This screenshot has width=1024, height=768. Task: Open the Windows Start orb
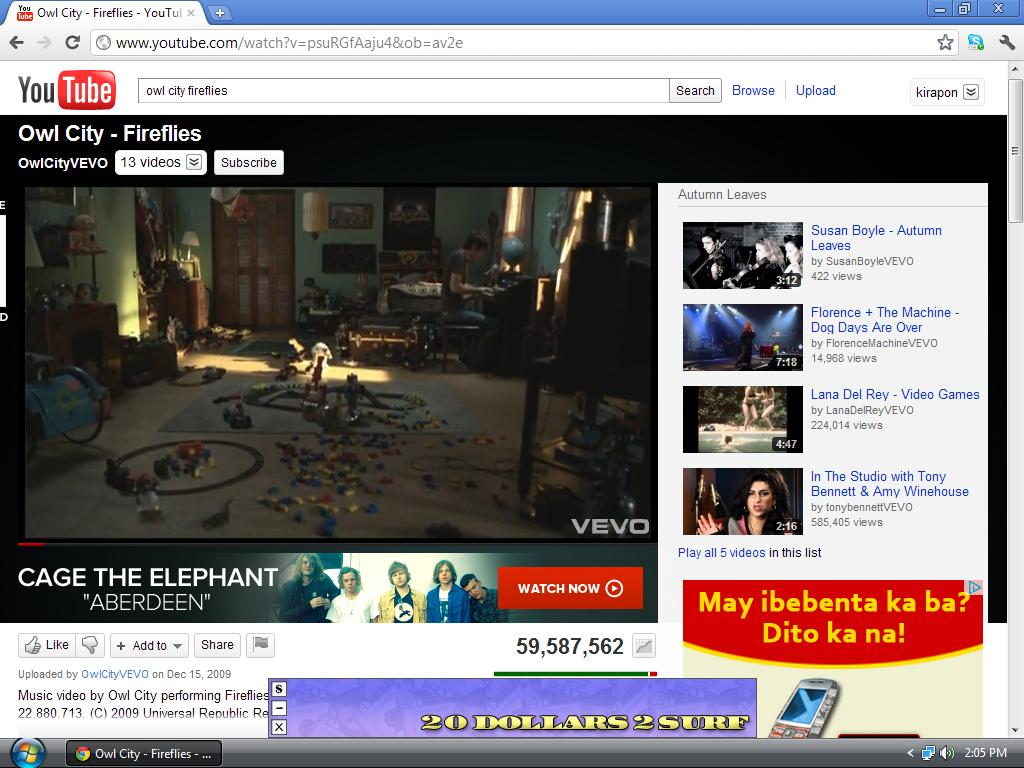[x=27, y=753]
